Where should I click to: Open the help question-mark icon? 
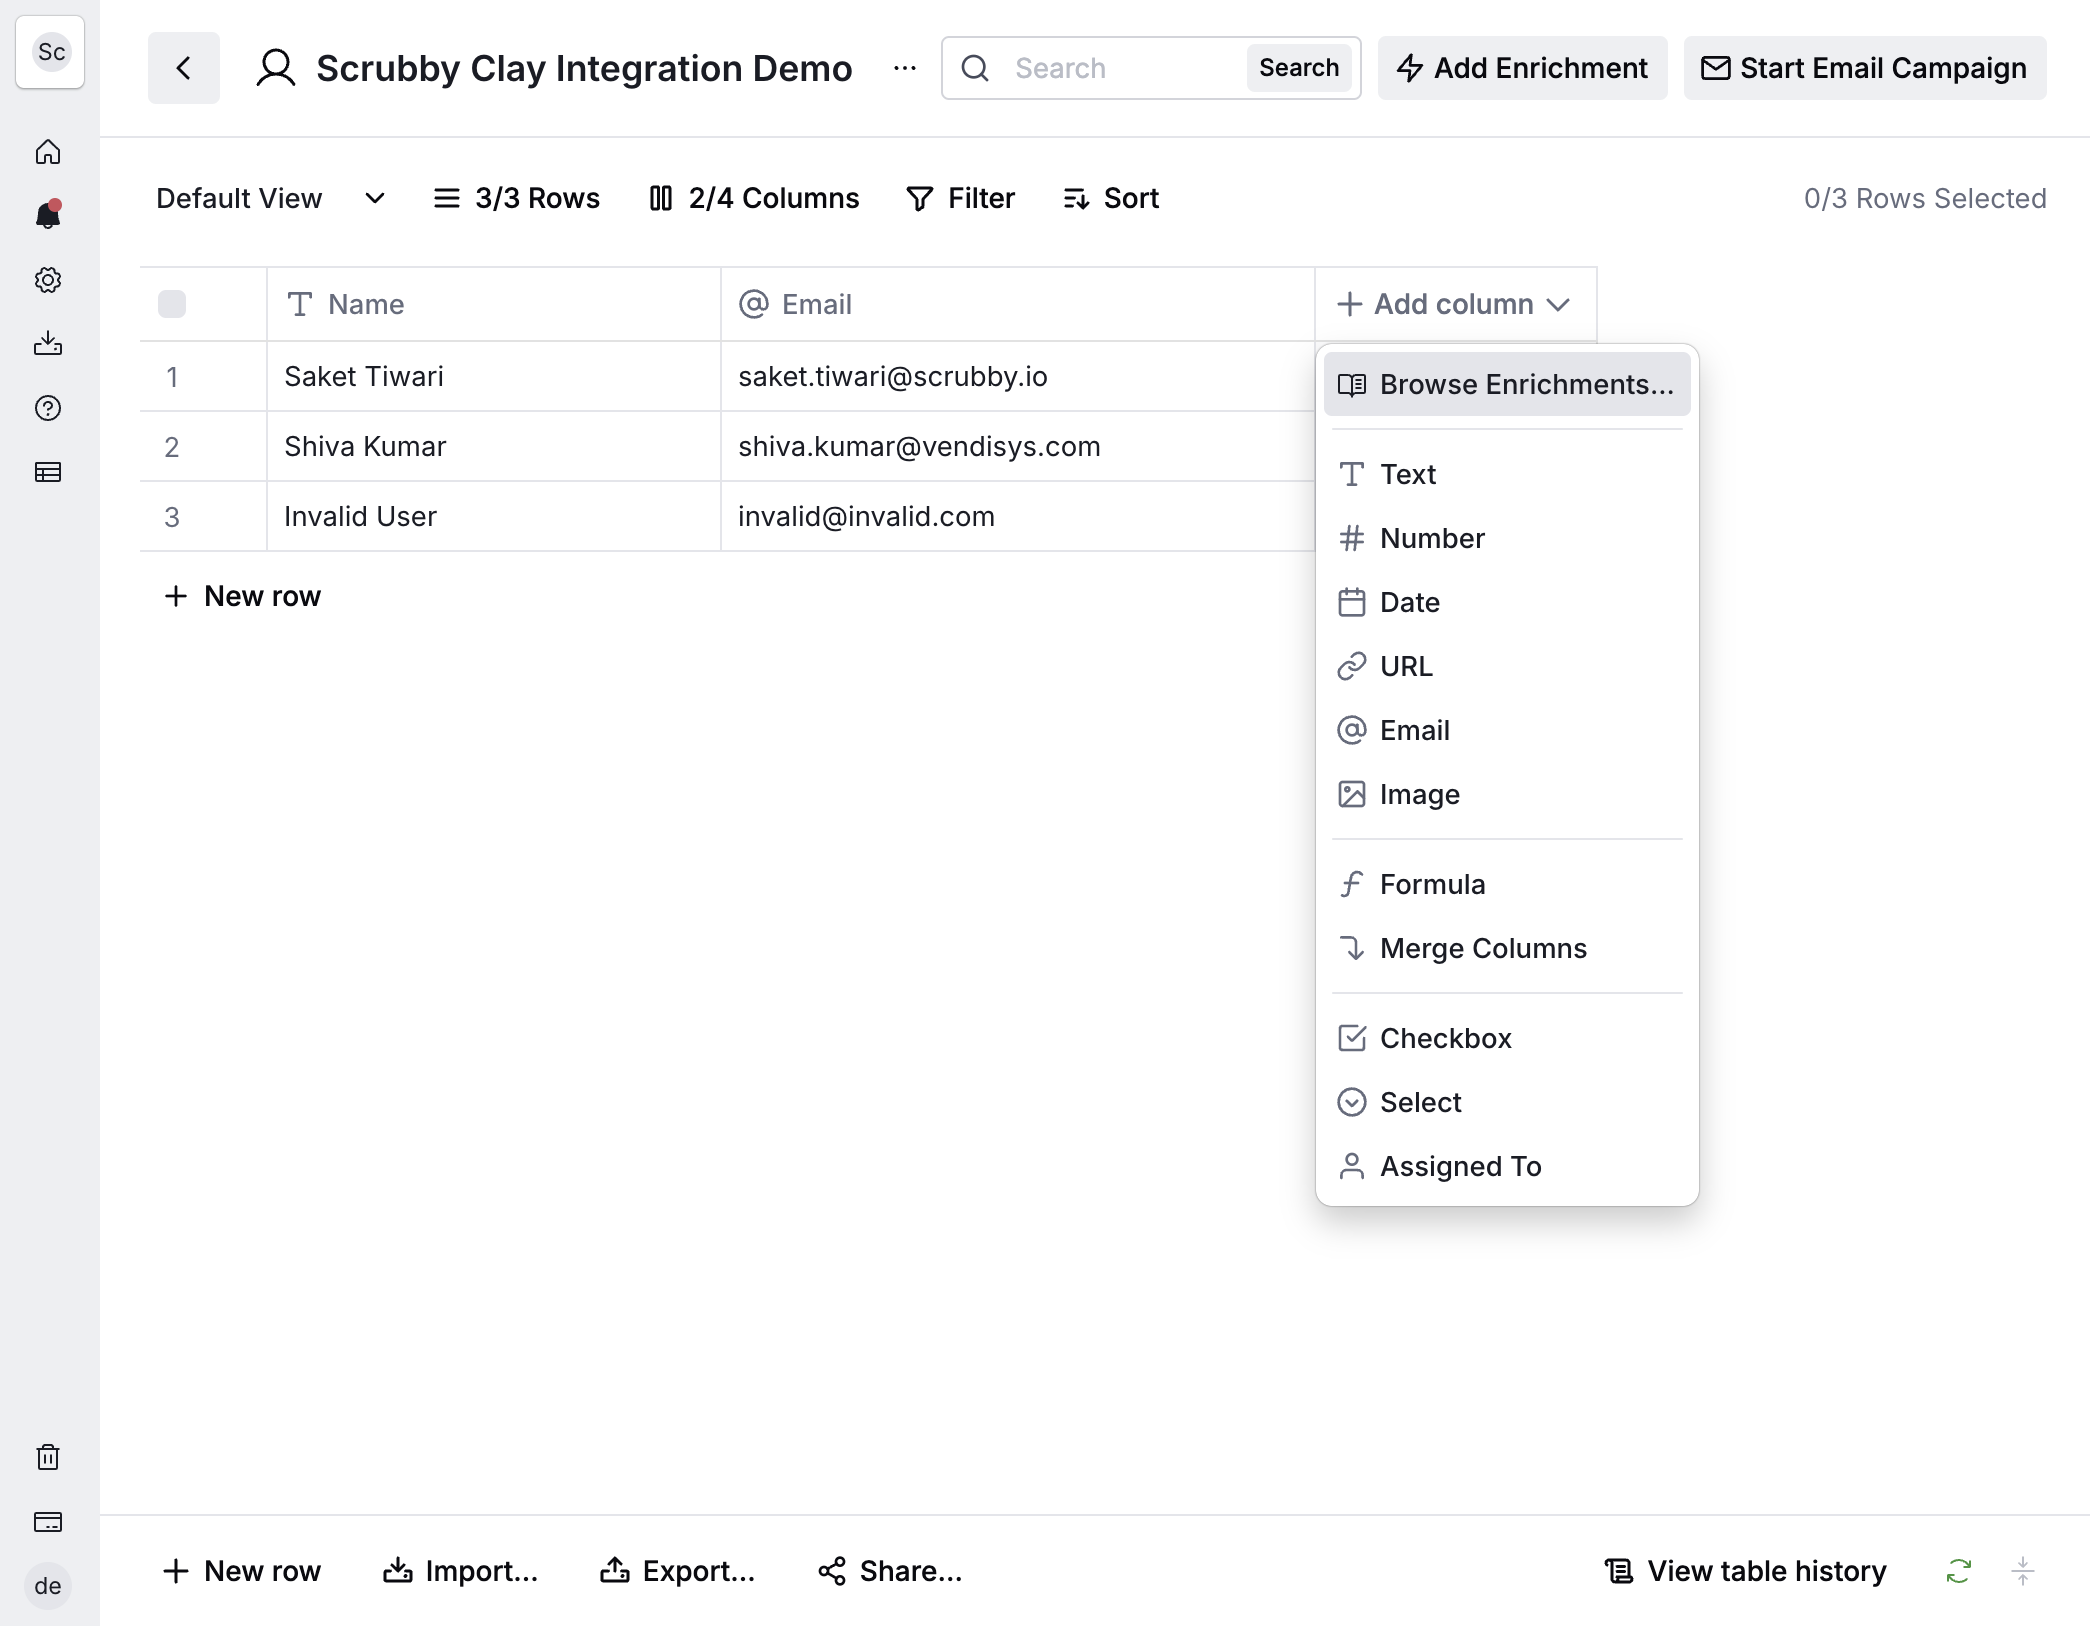point(48,408)
